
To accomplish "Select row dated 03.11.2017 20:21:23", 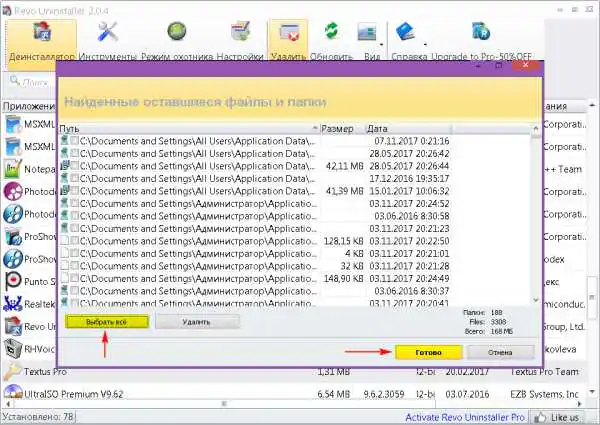I will pos(255,228).
